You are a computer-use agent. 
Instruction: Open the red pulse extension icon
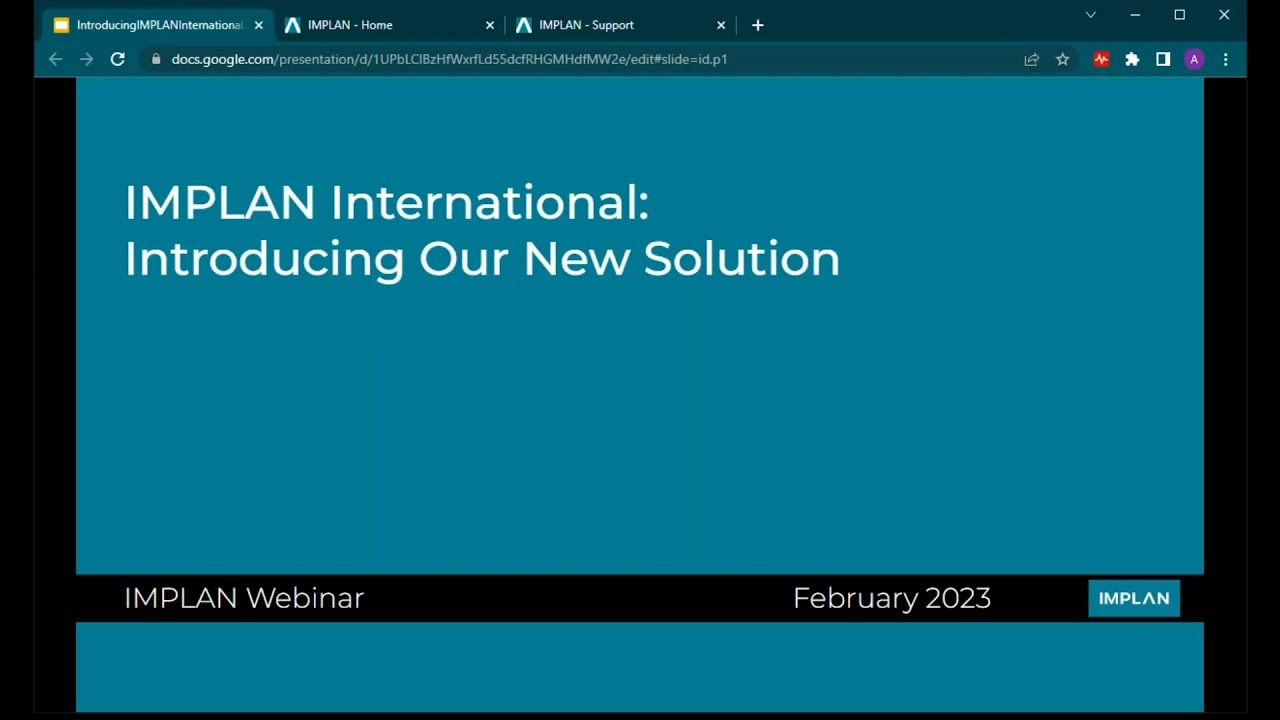[x=1101, y=59]
